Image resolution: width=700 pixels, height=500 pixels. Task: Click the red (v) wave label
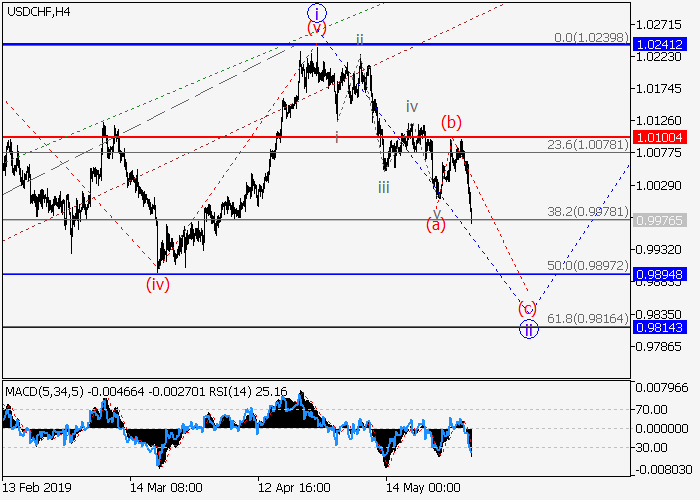pyautogui.click(x=317, y=28)
